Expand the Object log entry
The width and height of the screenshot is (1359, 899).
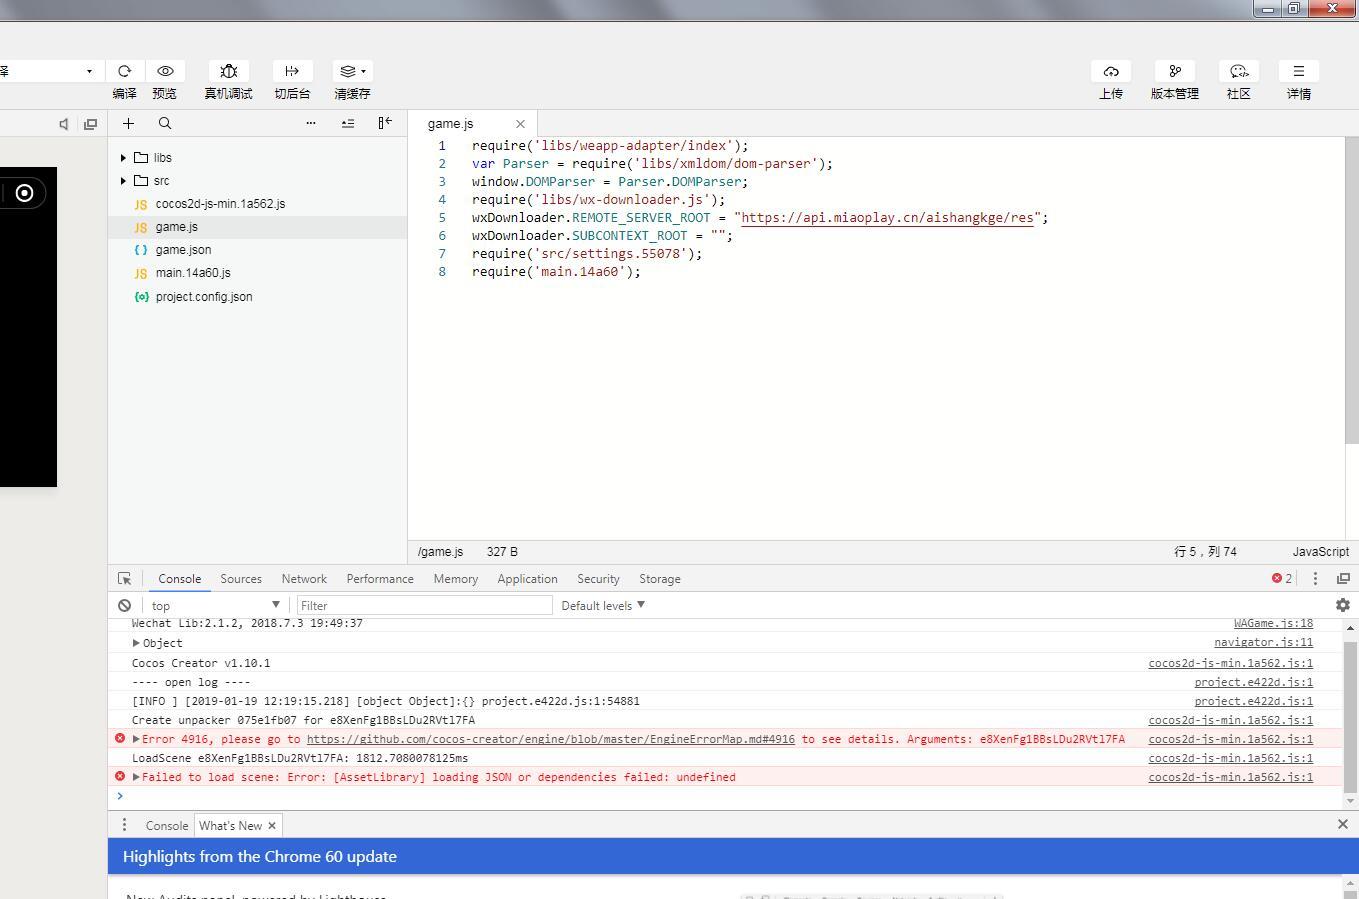click(136, 643)
